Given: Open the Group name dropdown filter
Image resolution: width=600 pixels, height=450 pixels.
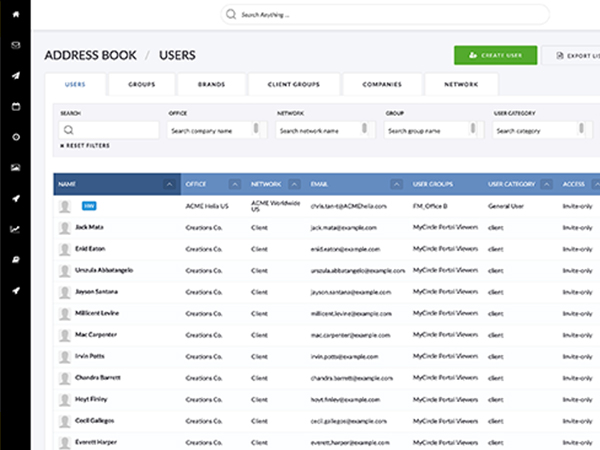Looking at the screenshot, I should 434,130.
